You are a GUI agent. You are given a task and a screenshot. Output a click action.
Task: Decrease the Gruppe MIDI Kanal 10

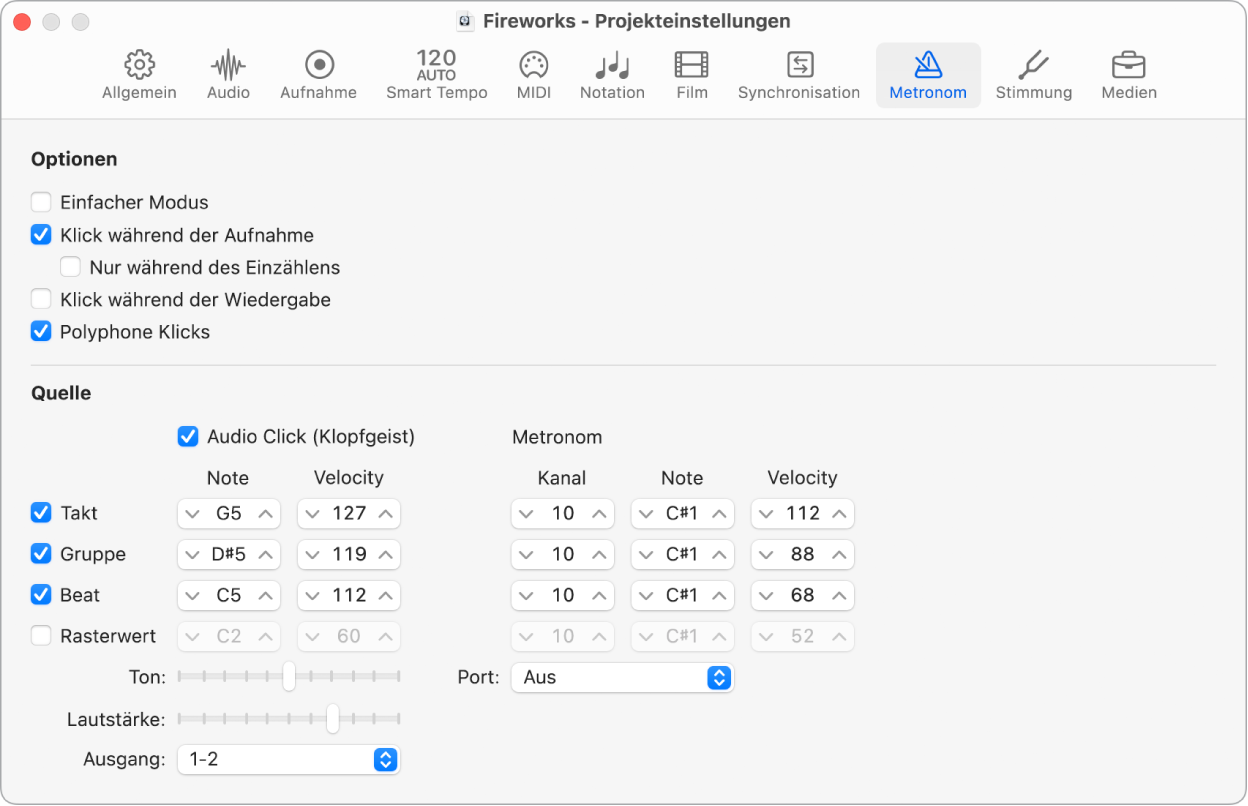point(526,555)
